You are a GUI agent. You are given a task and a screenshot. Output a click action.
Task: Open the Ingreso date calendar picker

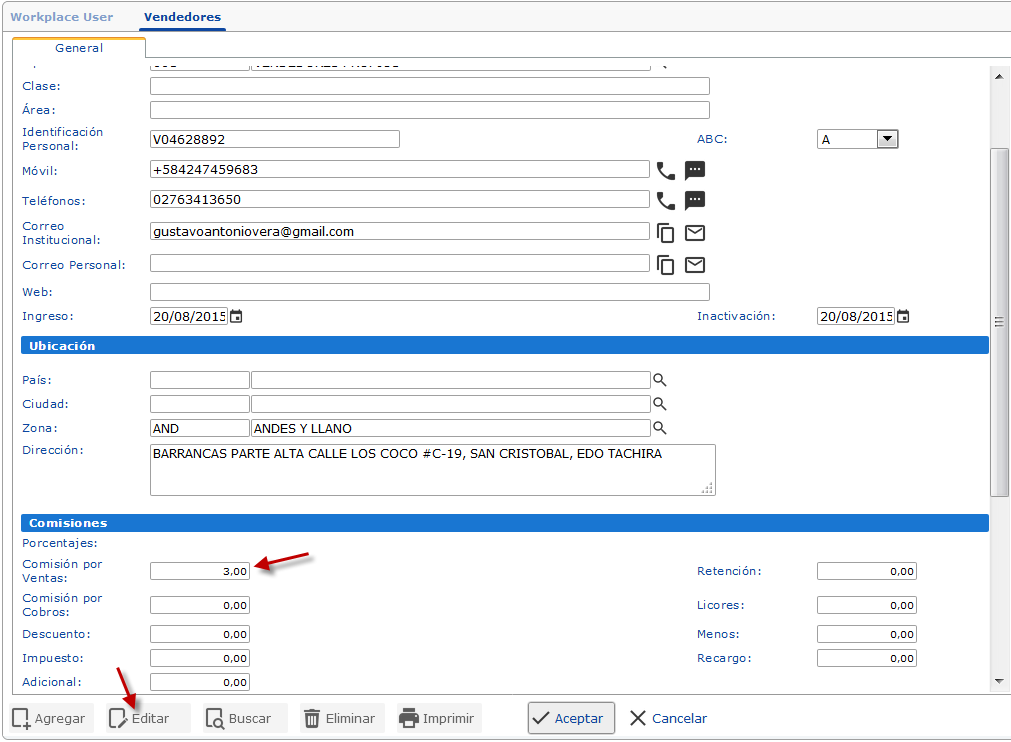pyautogui.click(x=236, y=317)
